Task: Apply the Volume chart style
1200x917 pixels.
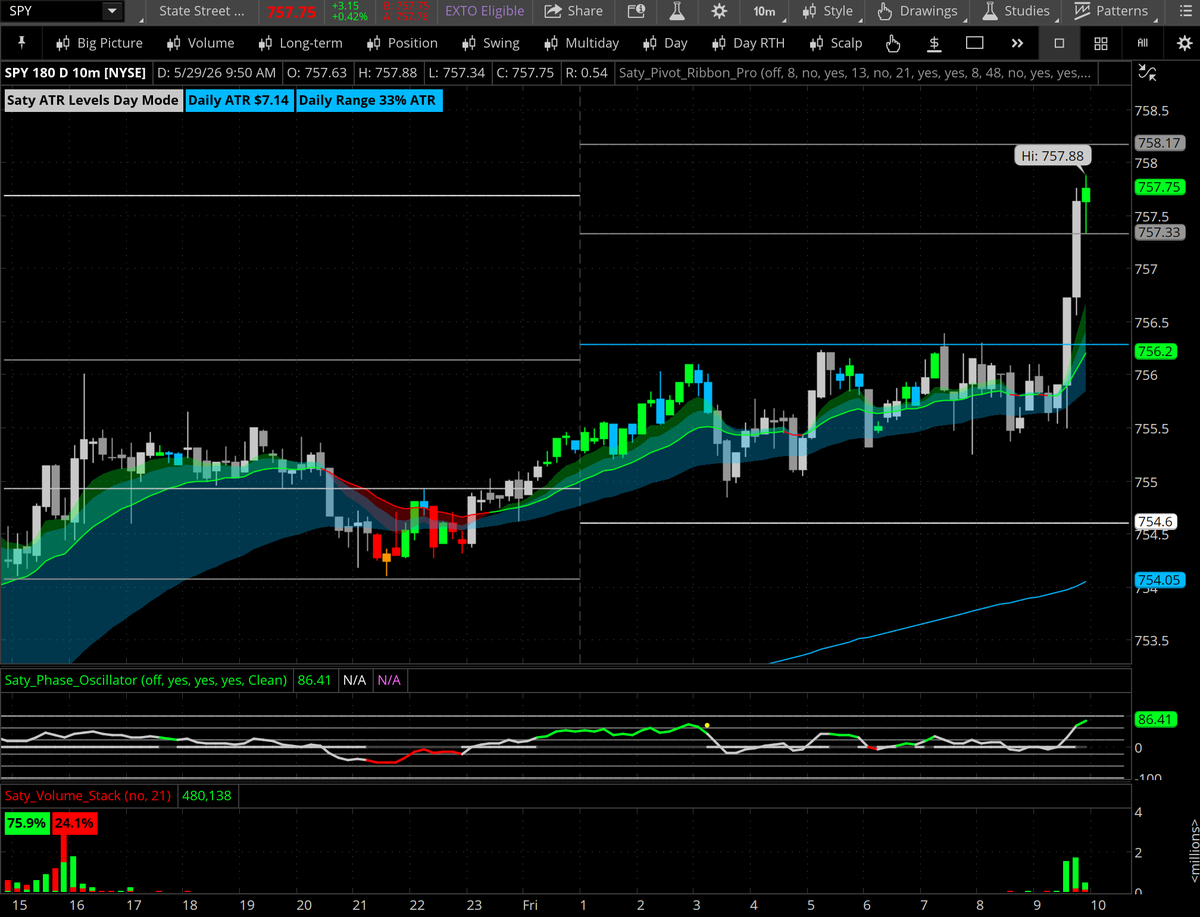Action: 200,43
